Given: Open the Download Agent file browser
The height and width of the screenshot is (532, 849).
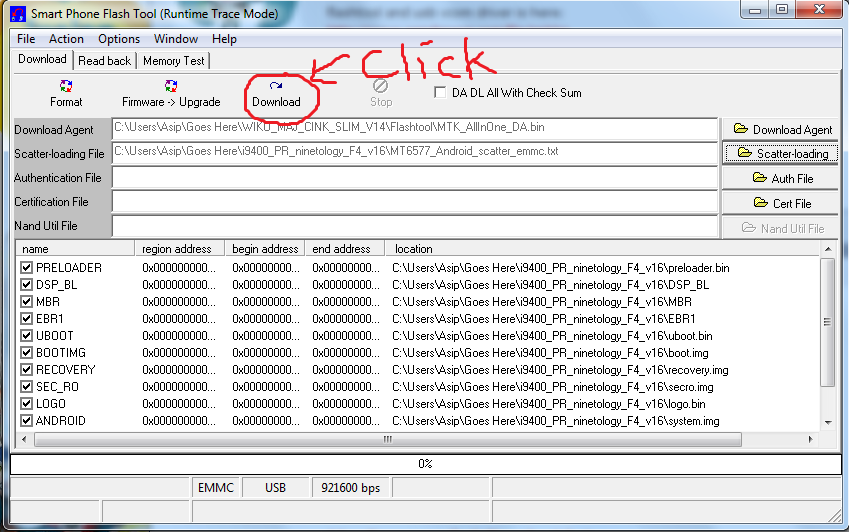Looking at the screenshot, I should [782, 129].
